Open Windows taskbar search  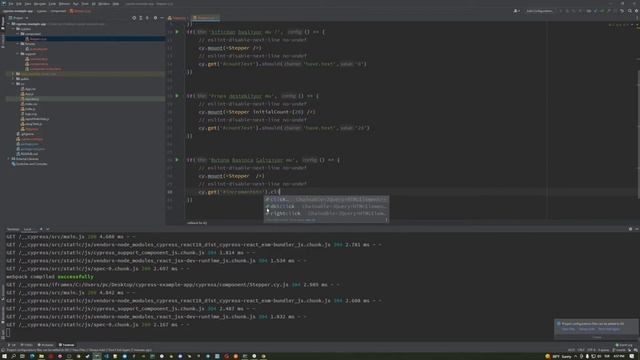[x=13, y=356]
